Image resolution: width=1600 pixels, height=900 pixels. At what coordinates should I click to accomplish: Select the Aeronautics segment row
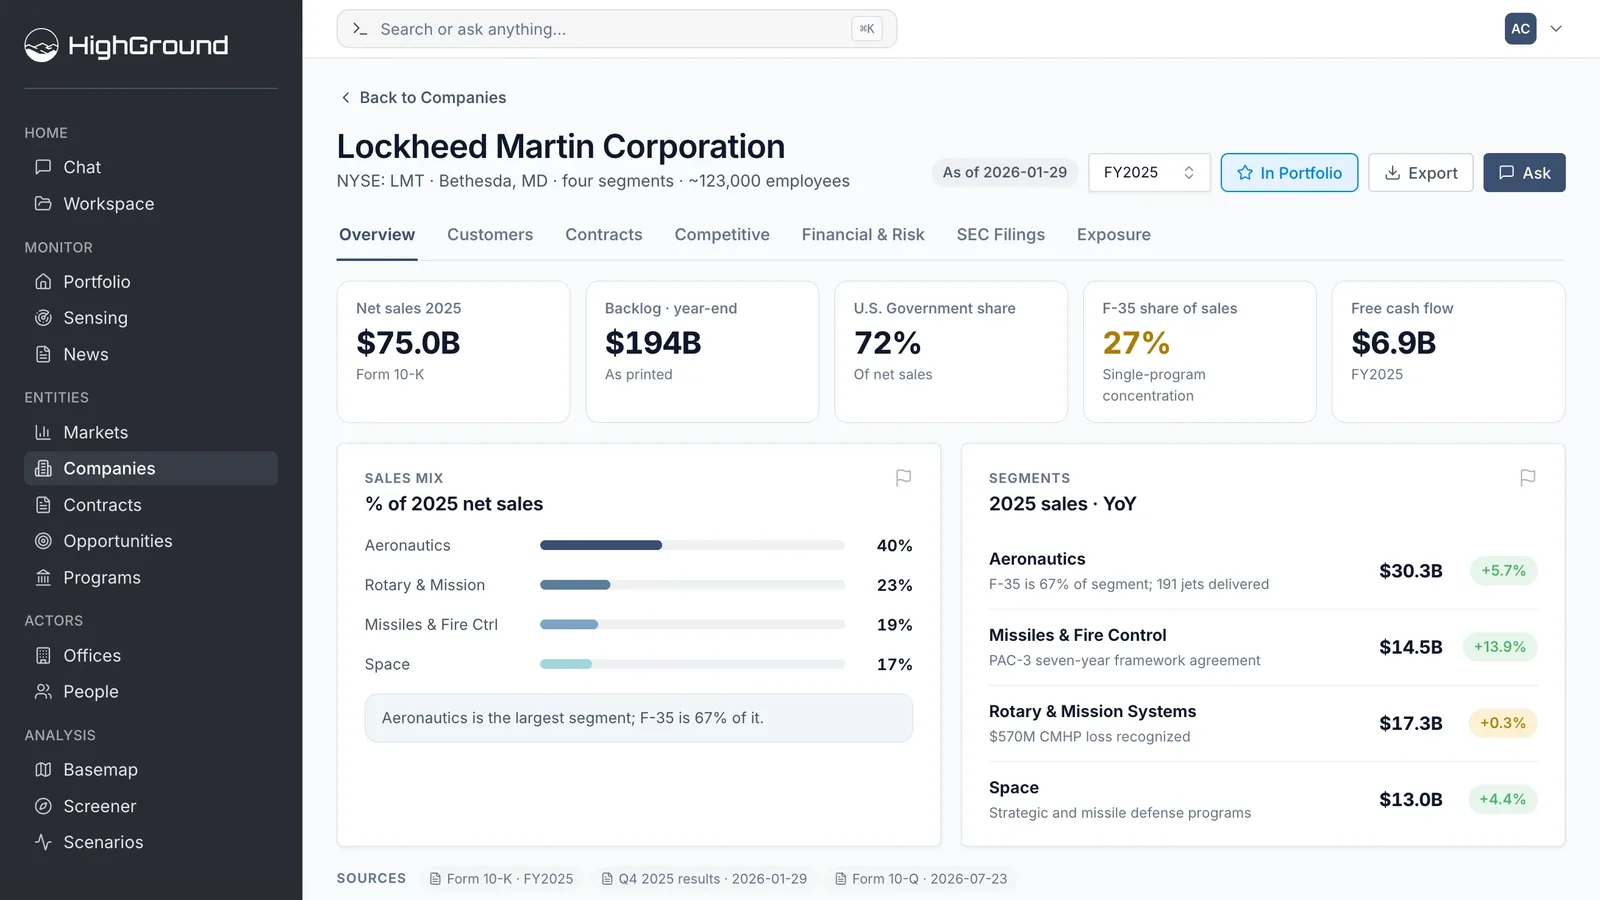[1263, 571]
